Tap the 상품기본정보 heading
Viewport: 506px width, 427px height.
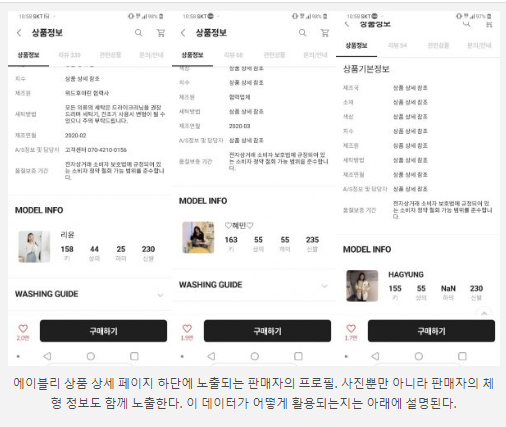(366, 69)
